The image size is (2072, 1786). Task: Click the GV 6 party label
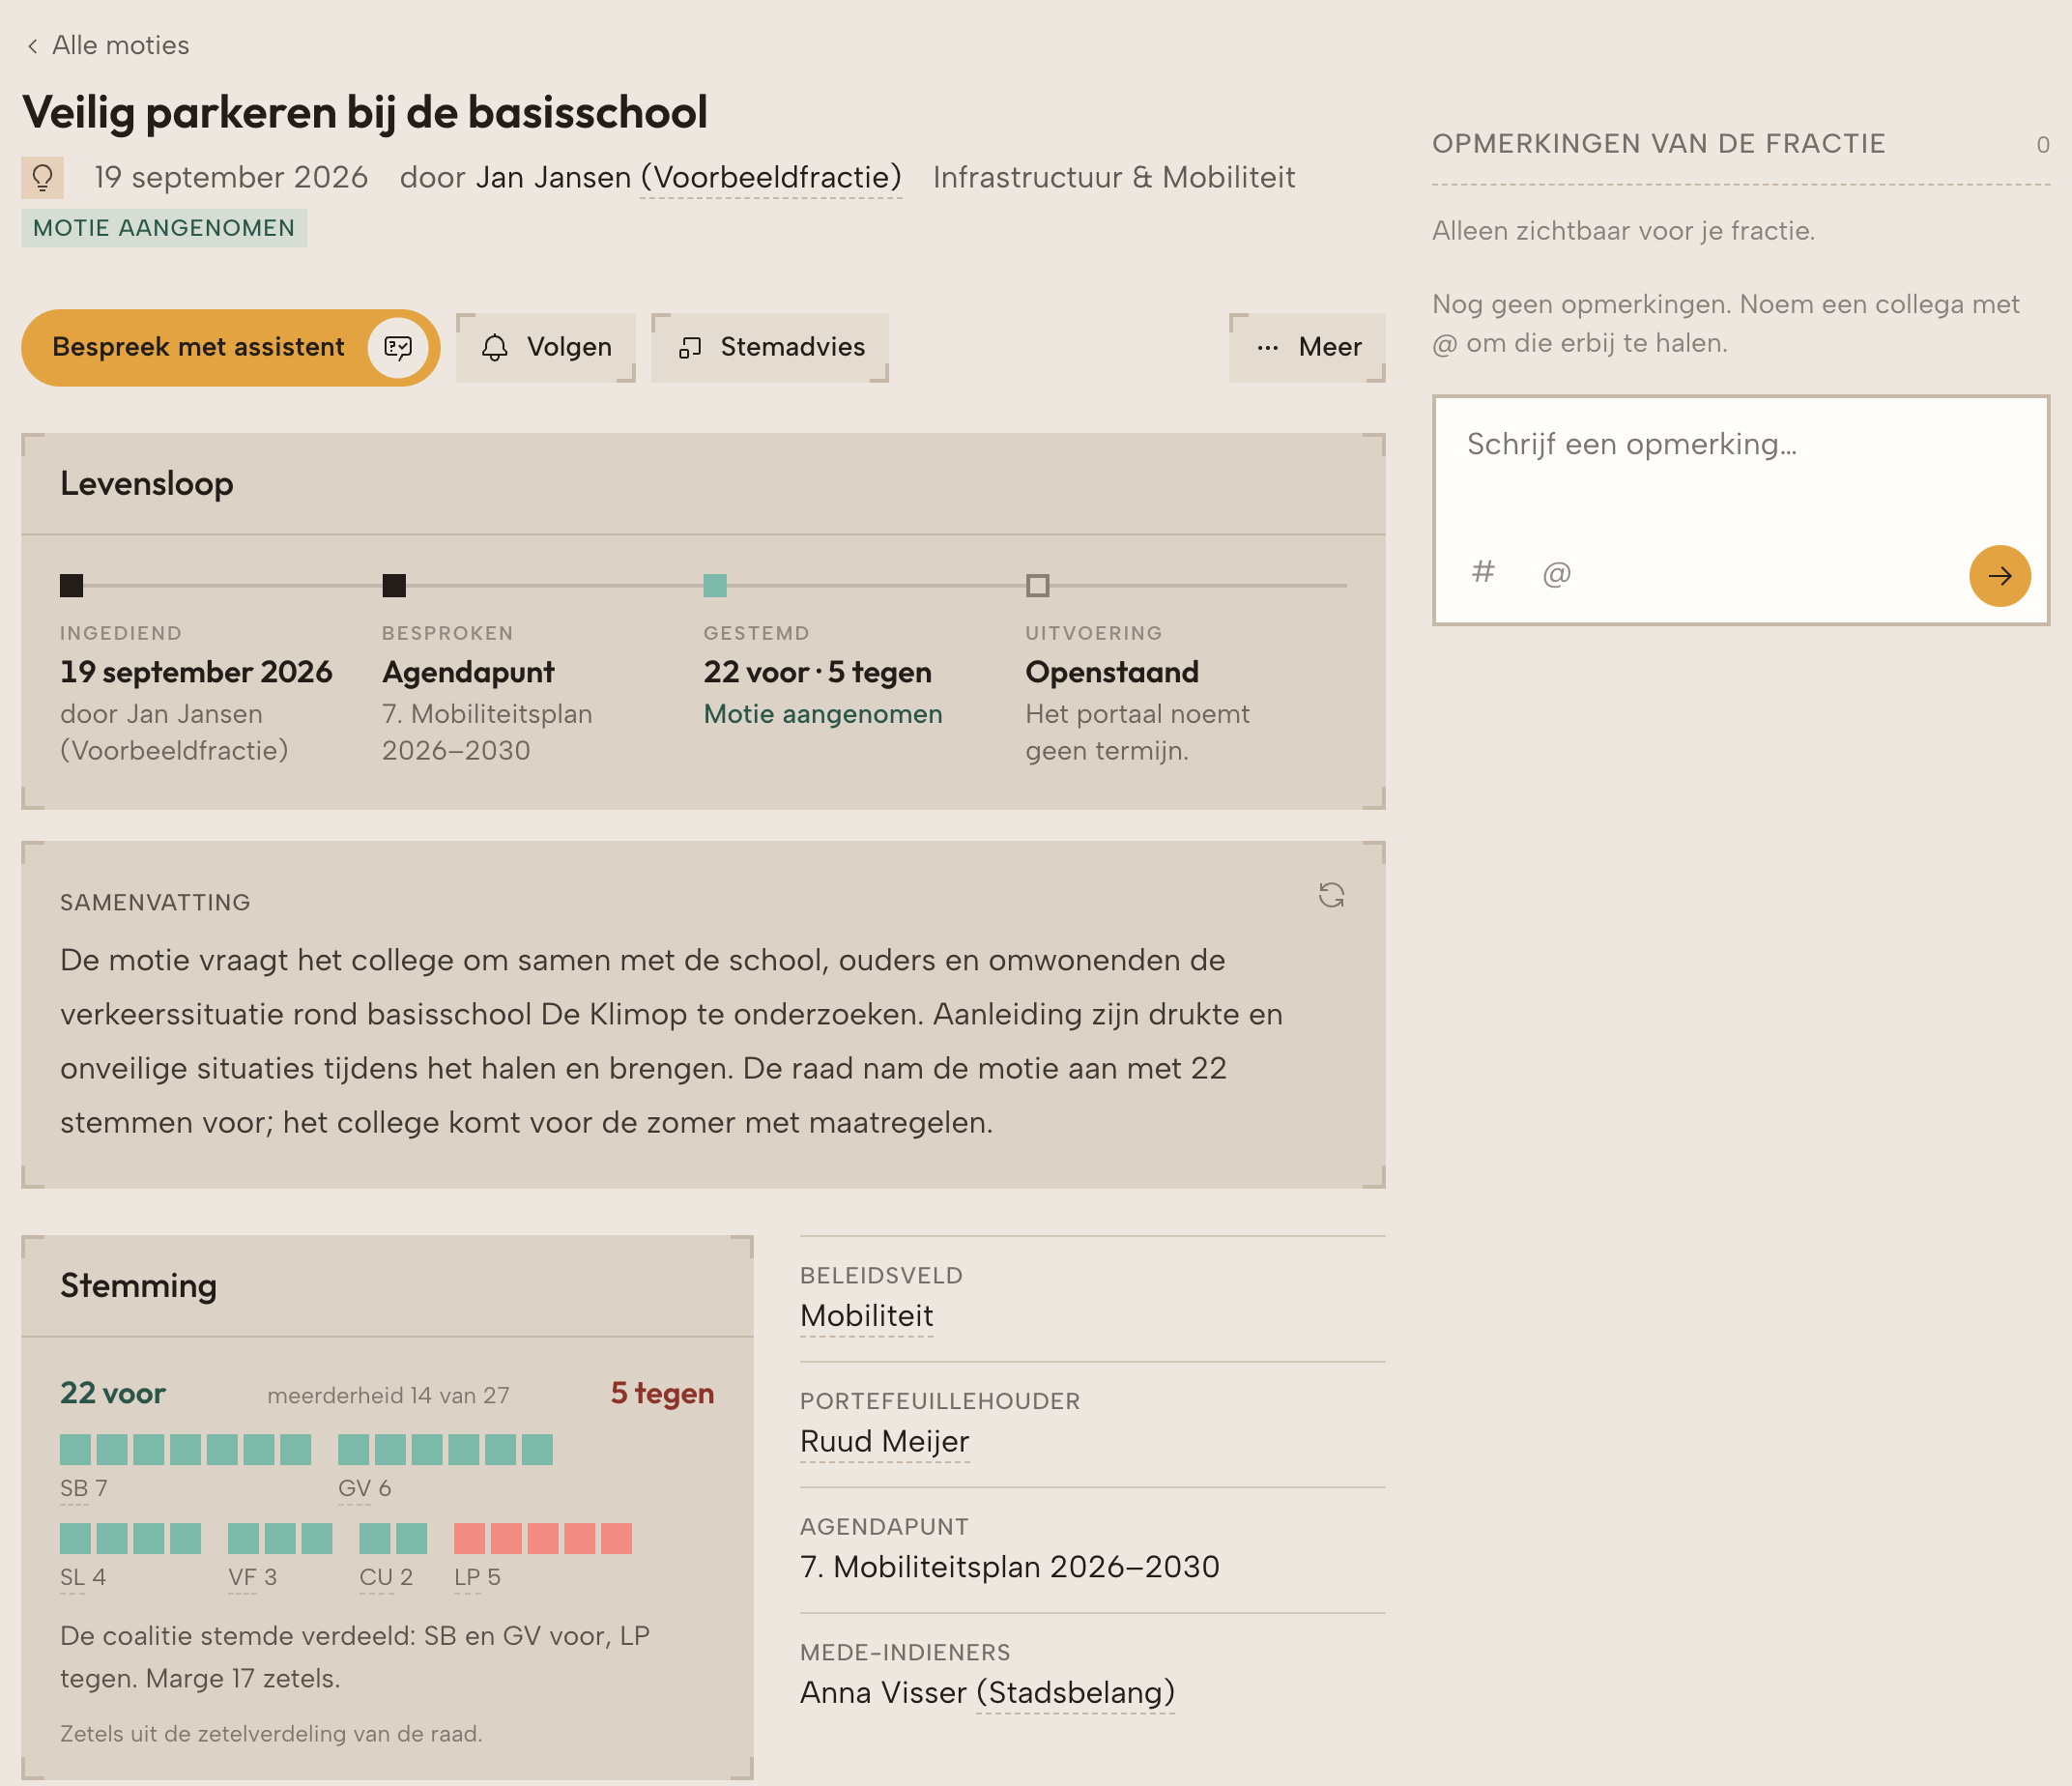365,1489
